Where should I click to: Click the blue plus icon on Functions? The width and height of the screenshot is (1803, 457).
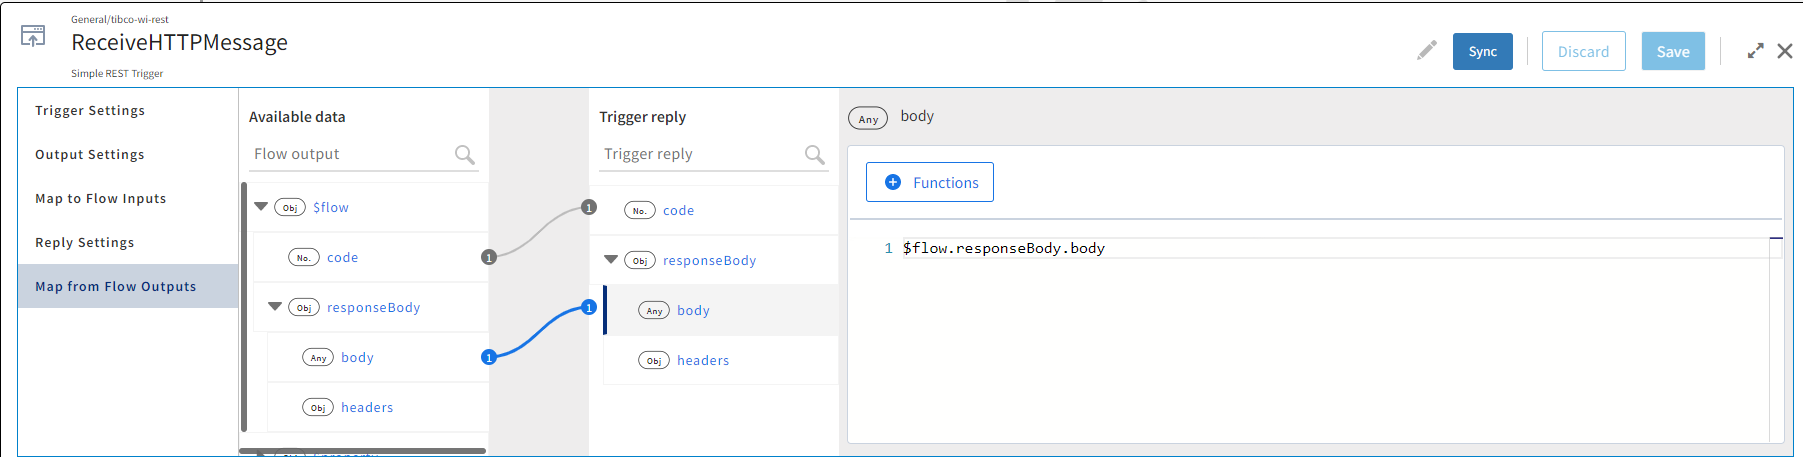coord(893,182)
